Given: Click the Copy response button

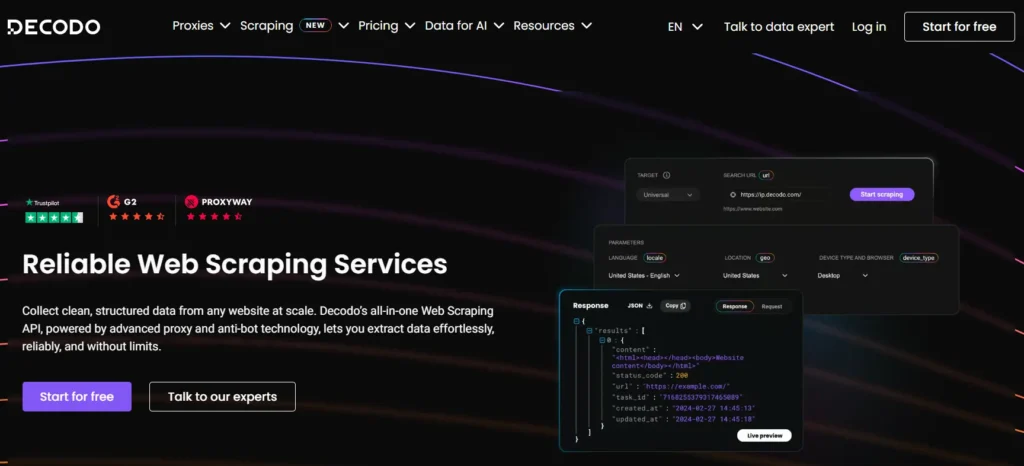Looking at the screenshot, I should coord(675,305).
